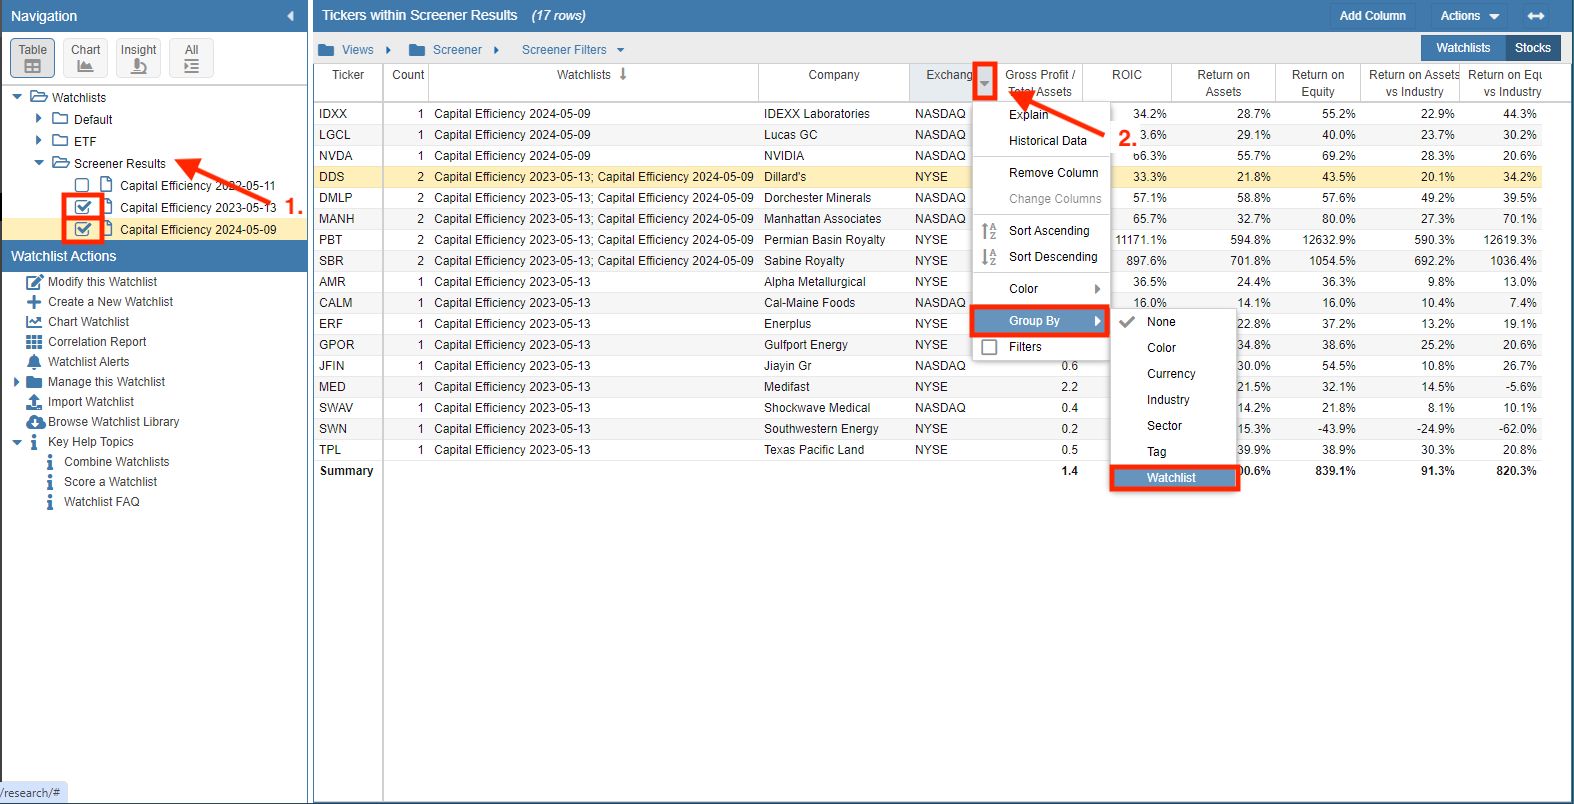Select Remove Column menu item
The image size is (1574, 804).
(1053, 173)
